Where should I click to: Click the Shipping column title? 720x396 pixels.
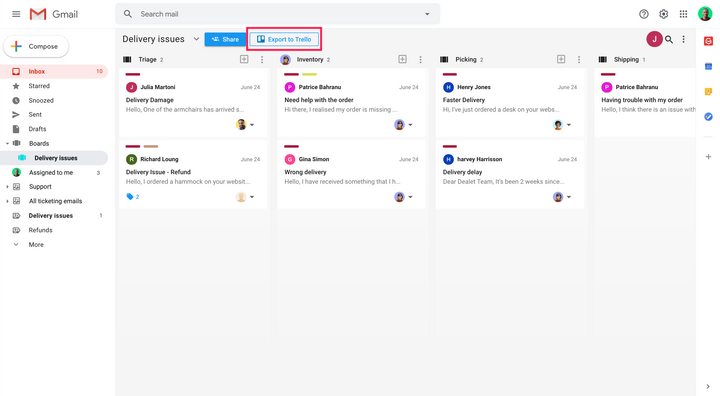click(626, 60)
